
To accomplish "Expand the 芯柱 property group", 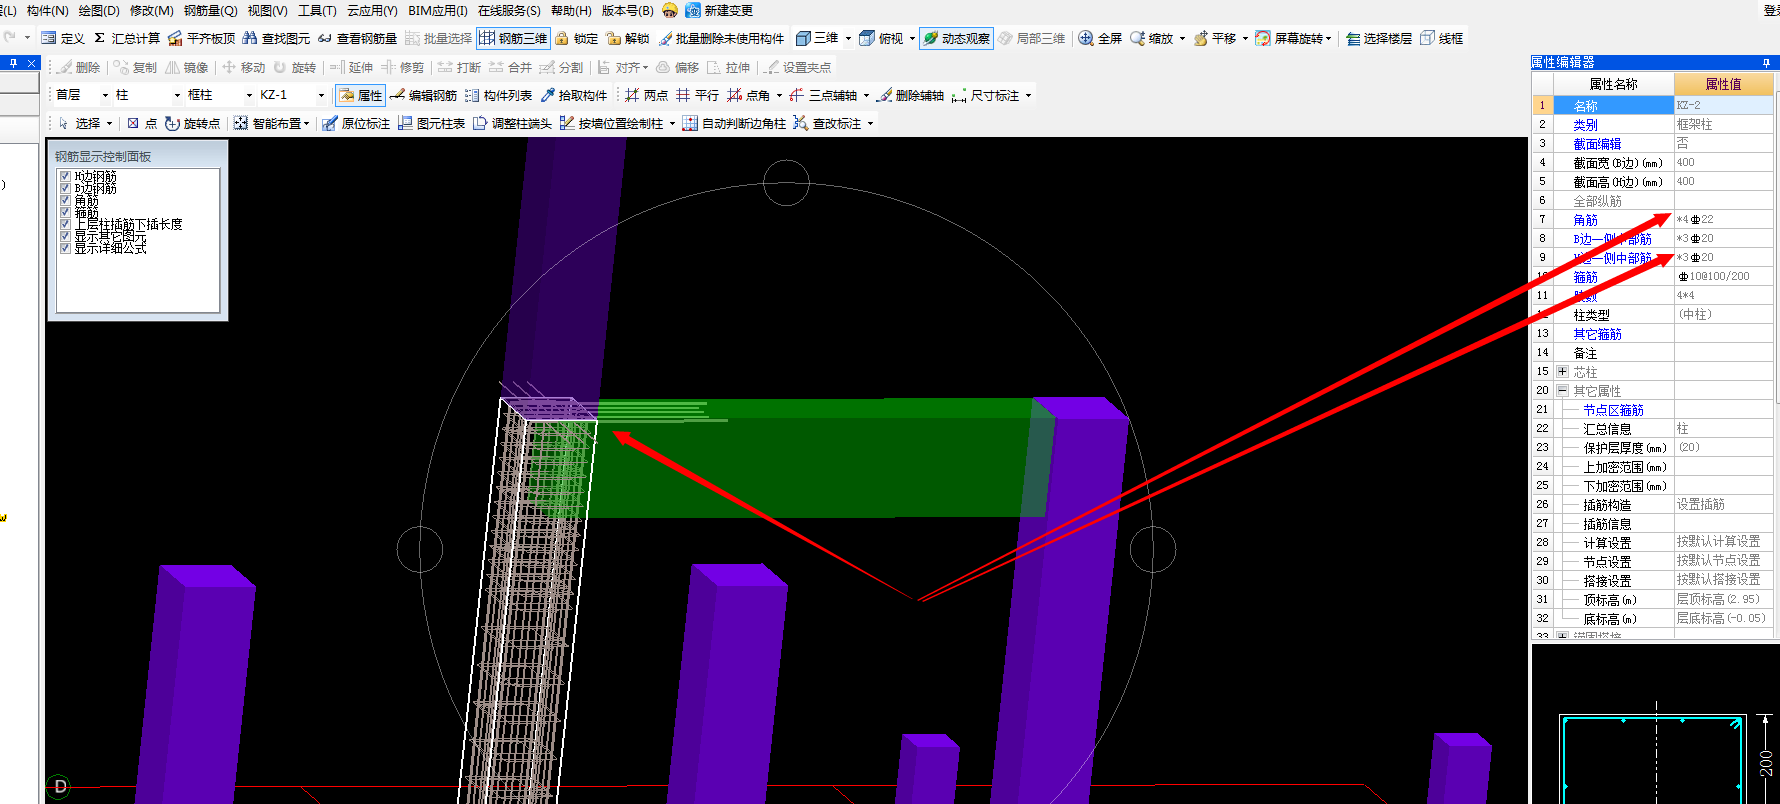I will (x=1562, y=372).
